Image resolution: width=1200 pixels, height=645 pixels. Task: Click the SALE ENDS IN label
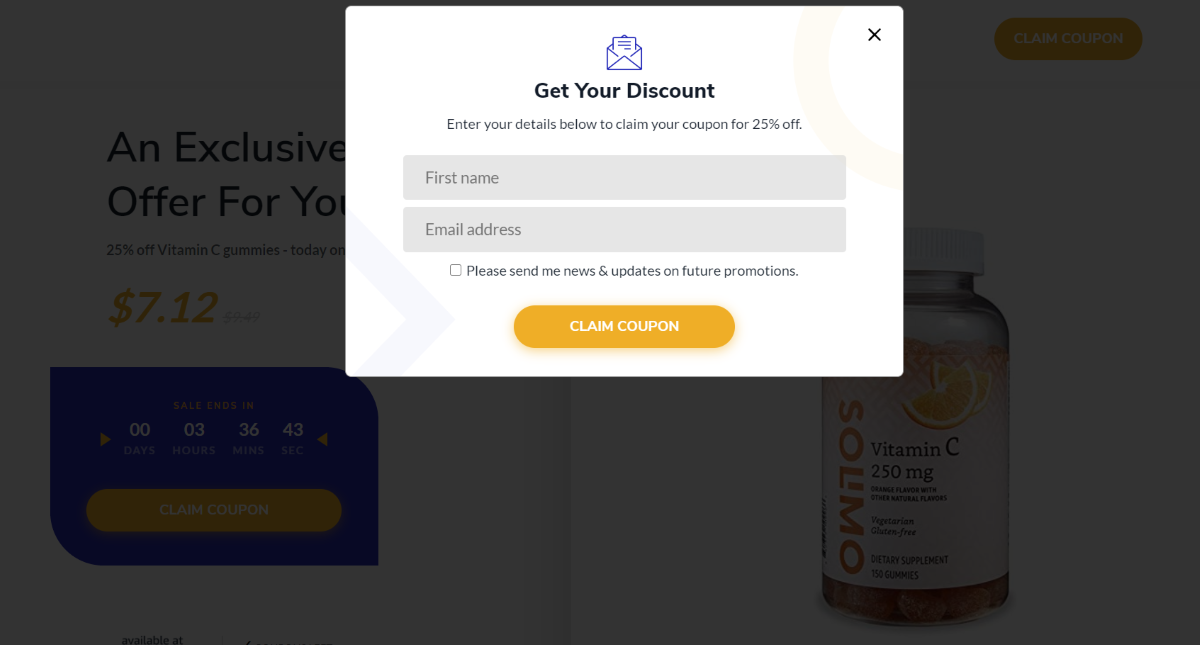point(213,404)
